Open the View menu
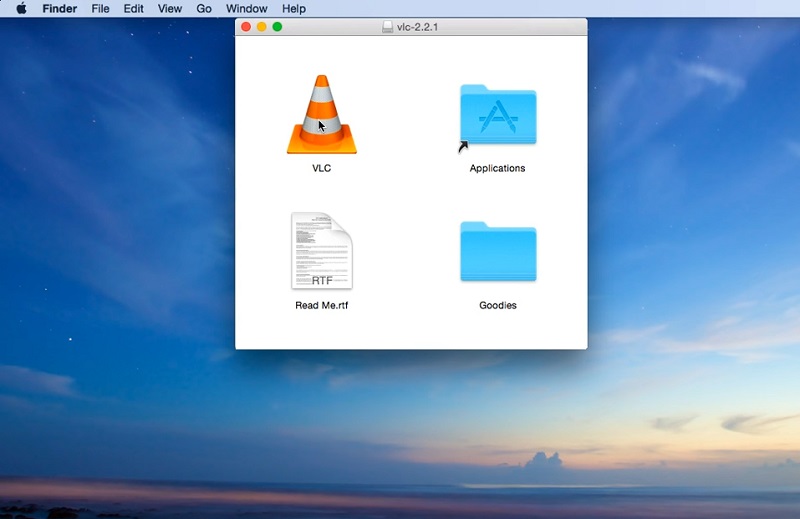800x519 pixels. pyautogui.click(x=170, y=8)
